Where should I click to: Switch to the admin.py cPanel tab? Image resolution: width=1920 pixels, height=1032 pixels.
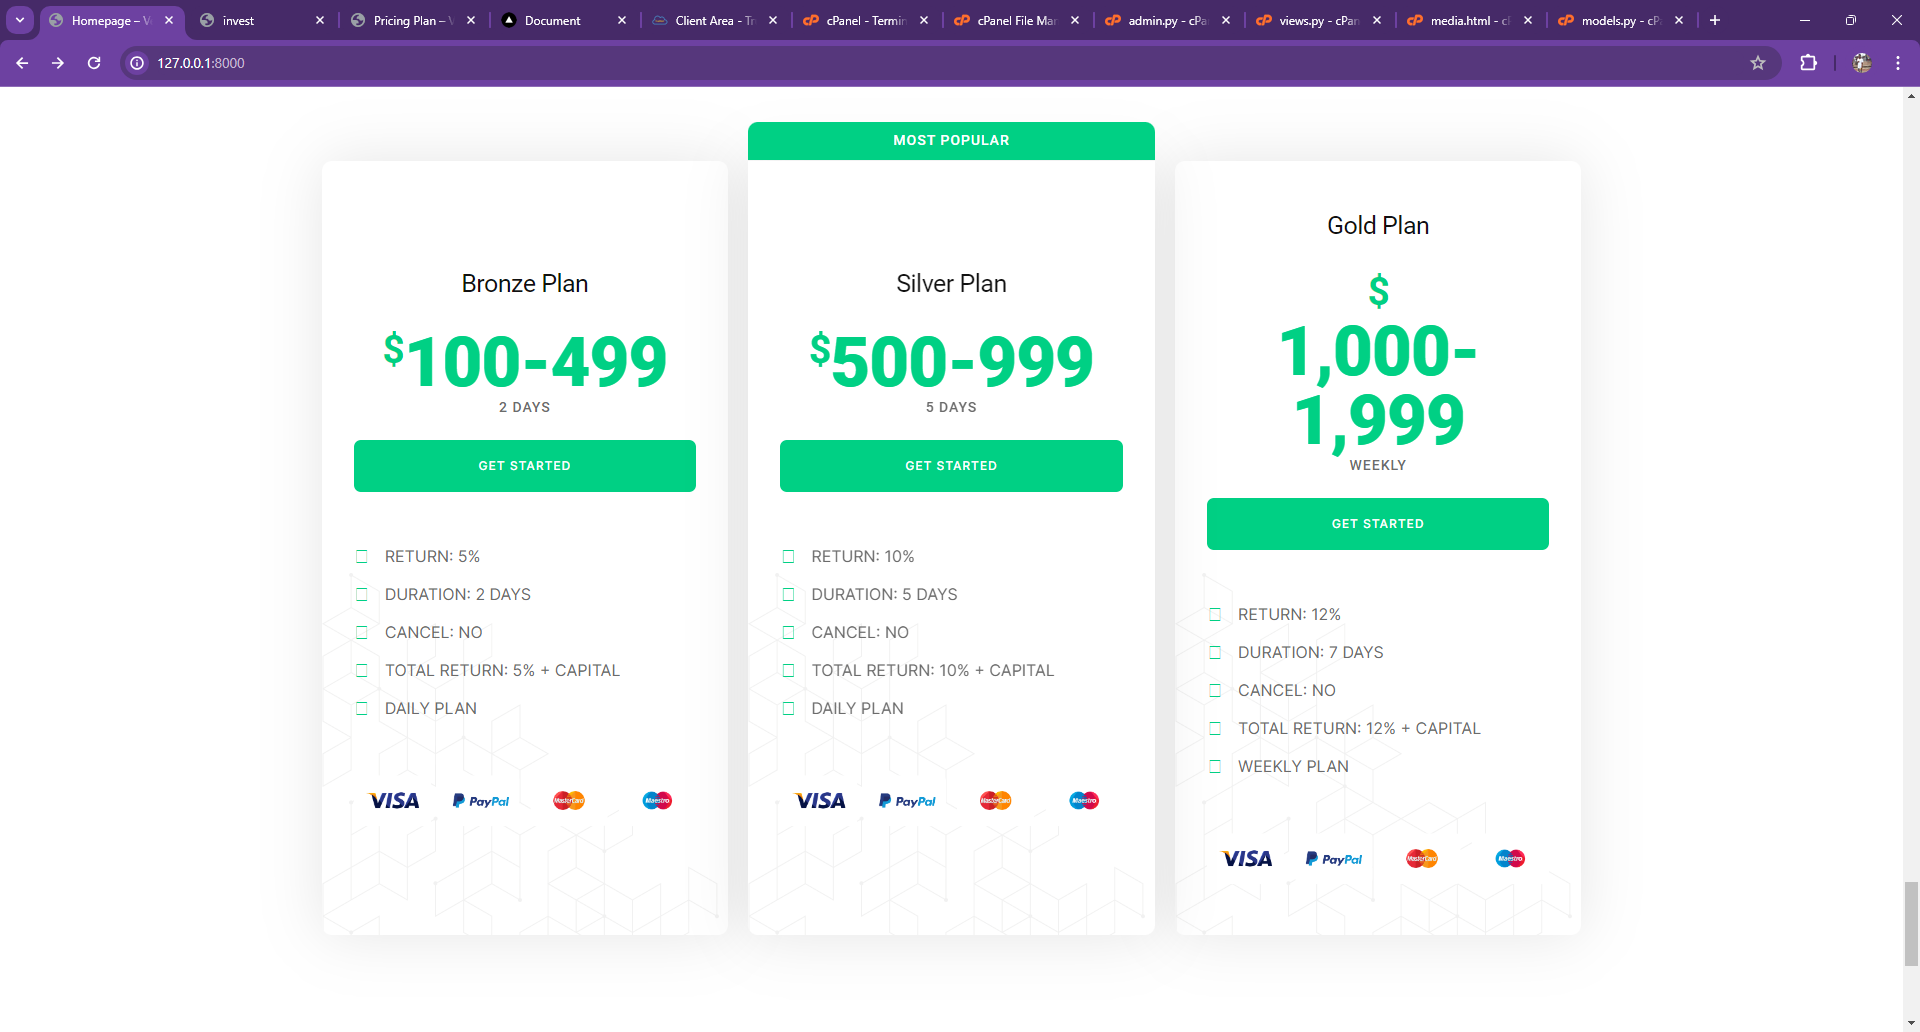(x=1166, y=20)
